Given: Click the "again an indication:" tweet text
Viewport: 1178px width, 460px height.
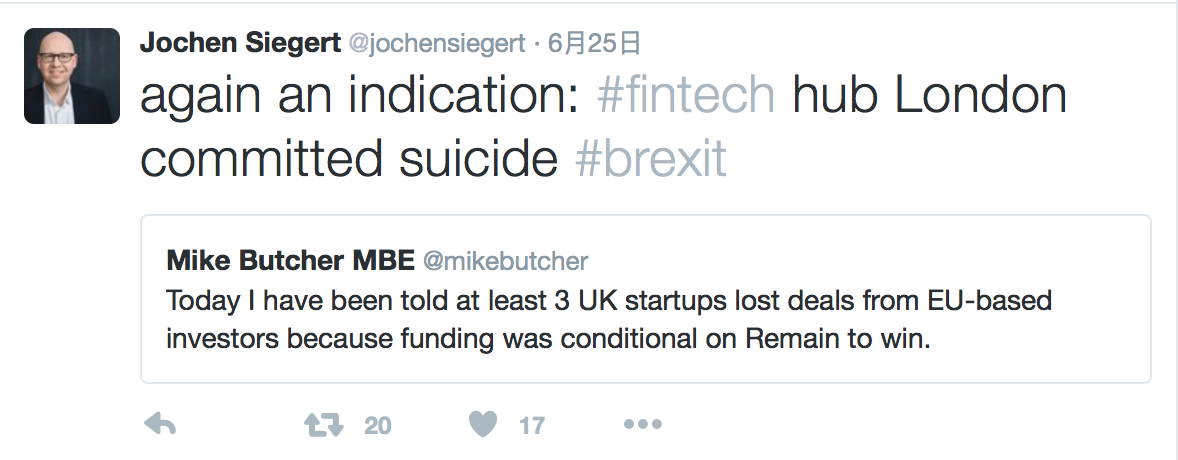Looking at the screenshot, I should 360,96.
